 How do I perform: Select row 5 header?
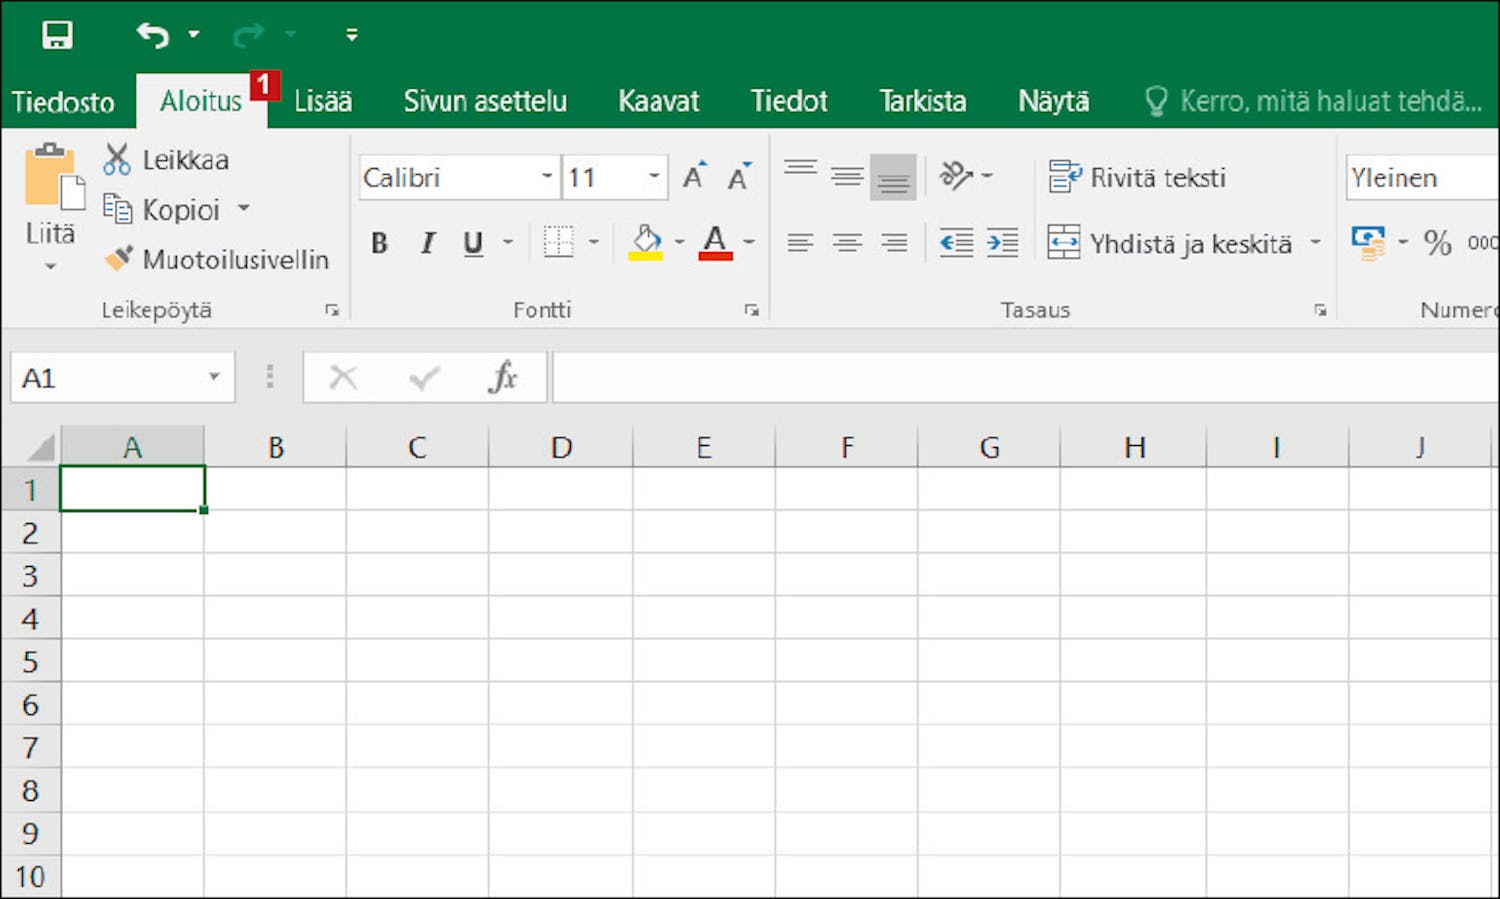[30, 661]
